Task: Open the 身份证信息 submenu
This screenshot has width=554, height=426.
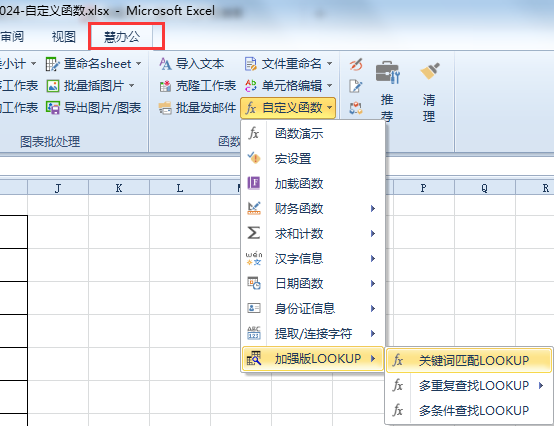Action: (312, 308)
